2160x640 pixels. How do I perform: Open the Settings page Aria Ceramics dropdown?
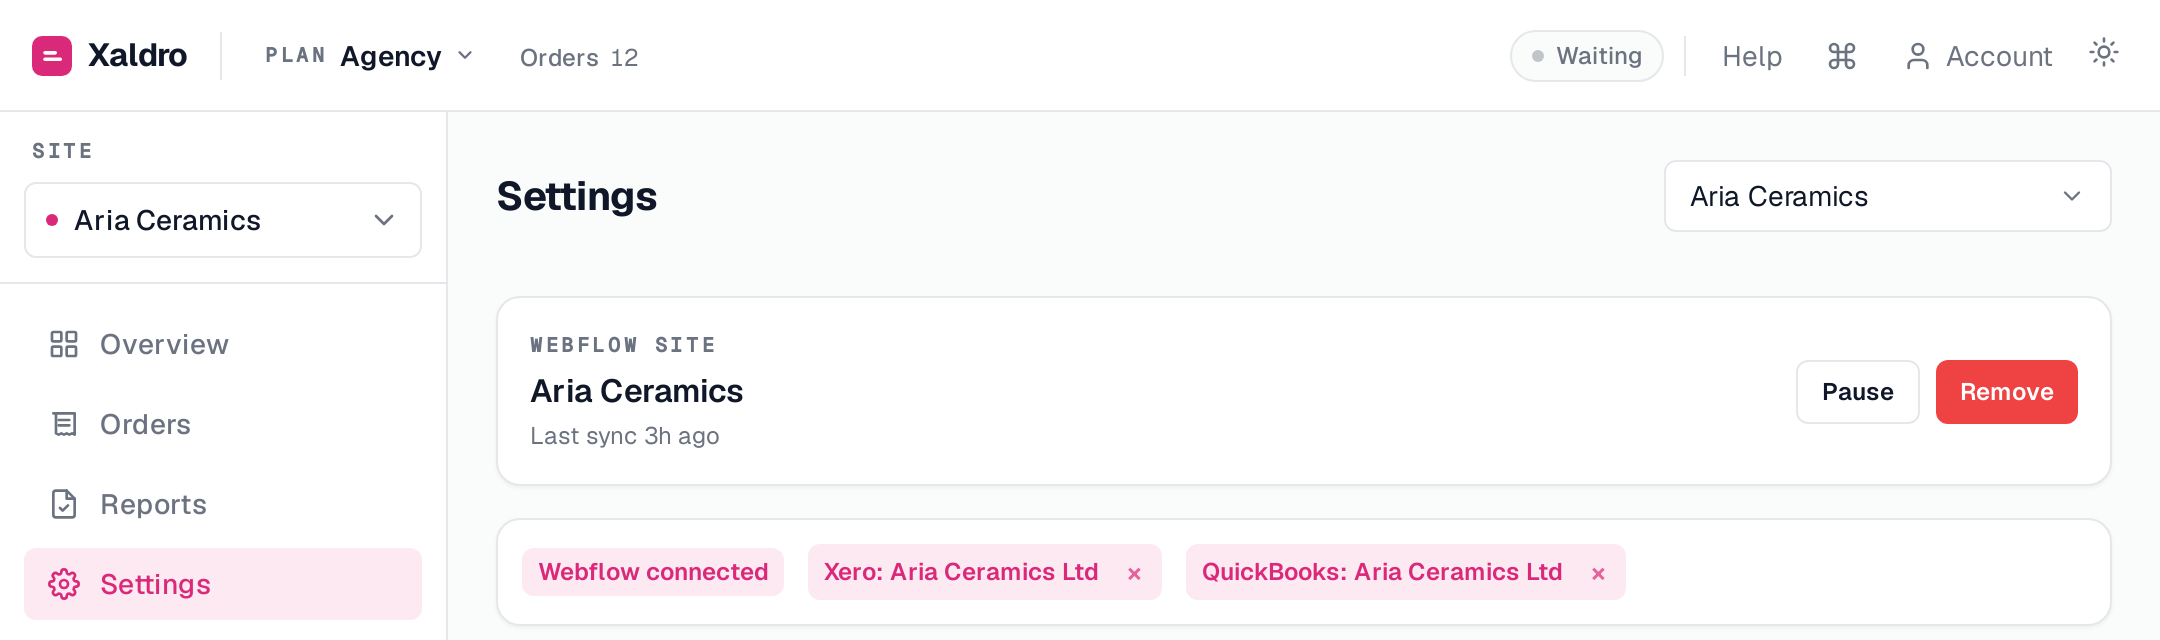point(1887,196)
